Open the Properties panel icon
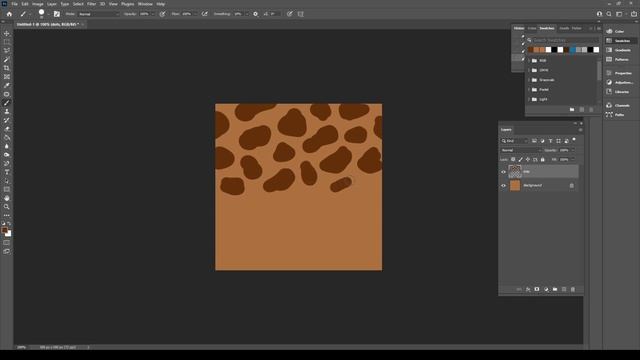640x360 pixels. tap(609, 73)
